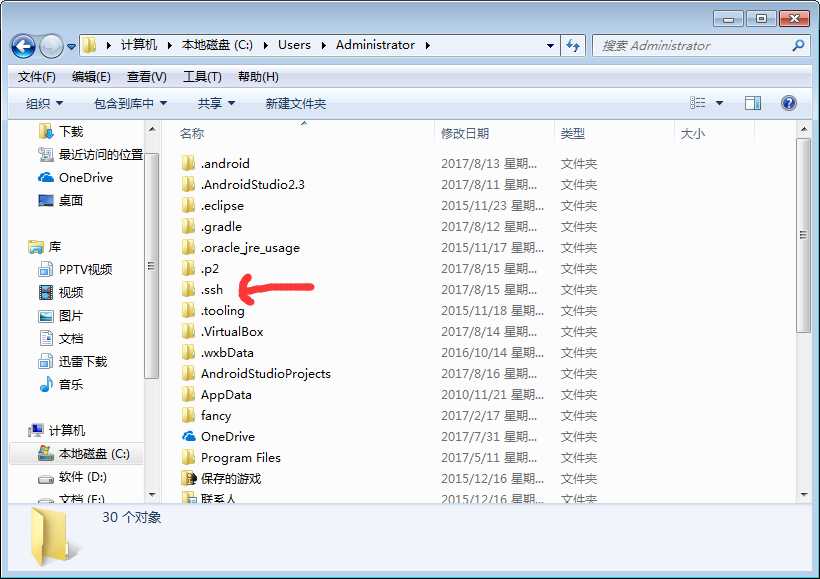Viewport: 820px width, 579px height.
Task: Click the Back navigation arrow button
Action: coord(24,47)
